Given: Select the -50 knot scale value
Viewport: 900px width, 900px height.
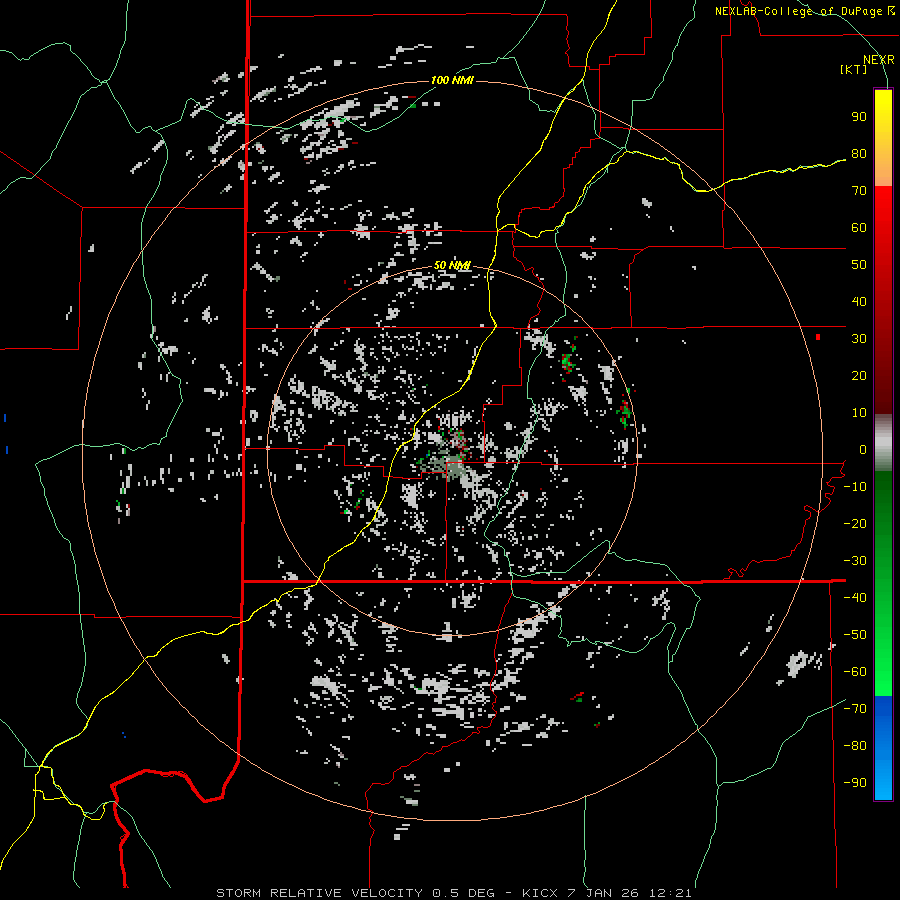Looking at the screenshot, I should pyautogui.click(x=855, y=635).
